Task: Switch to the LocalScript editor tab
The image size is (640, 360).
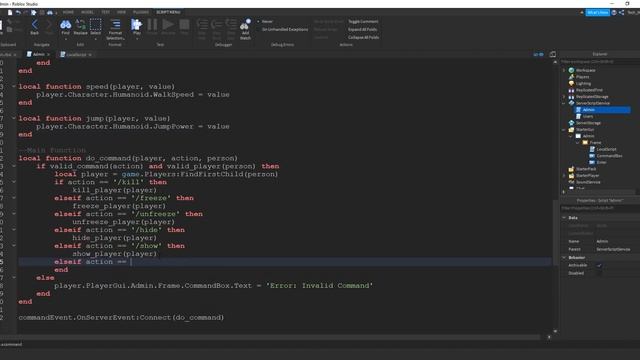Action: [x=76, y=54]
